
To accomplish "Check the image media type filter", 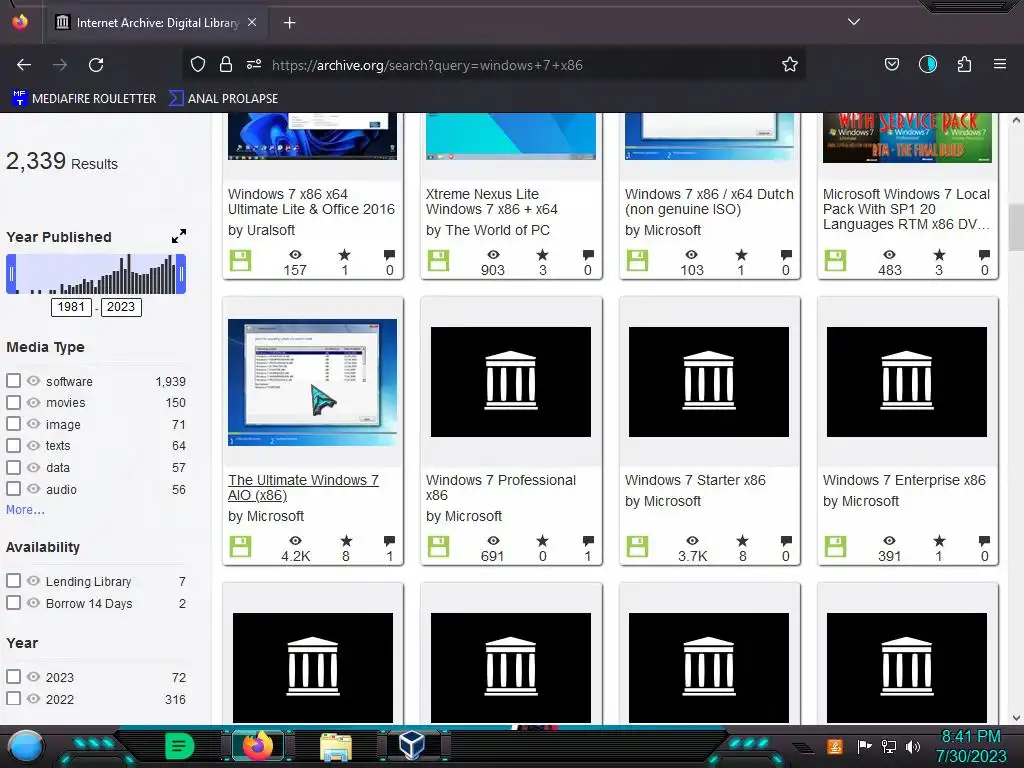I will tap(13, 424).
